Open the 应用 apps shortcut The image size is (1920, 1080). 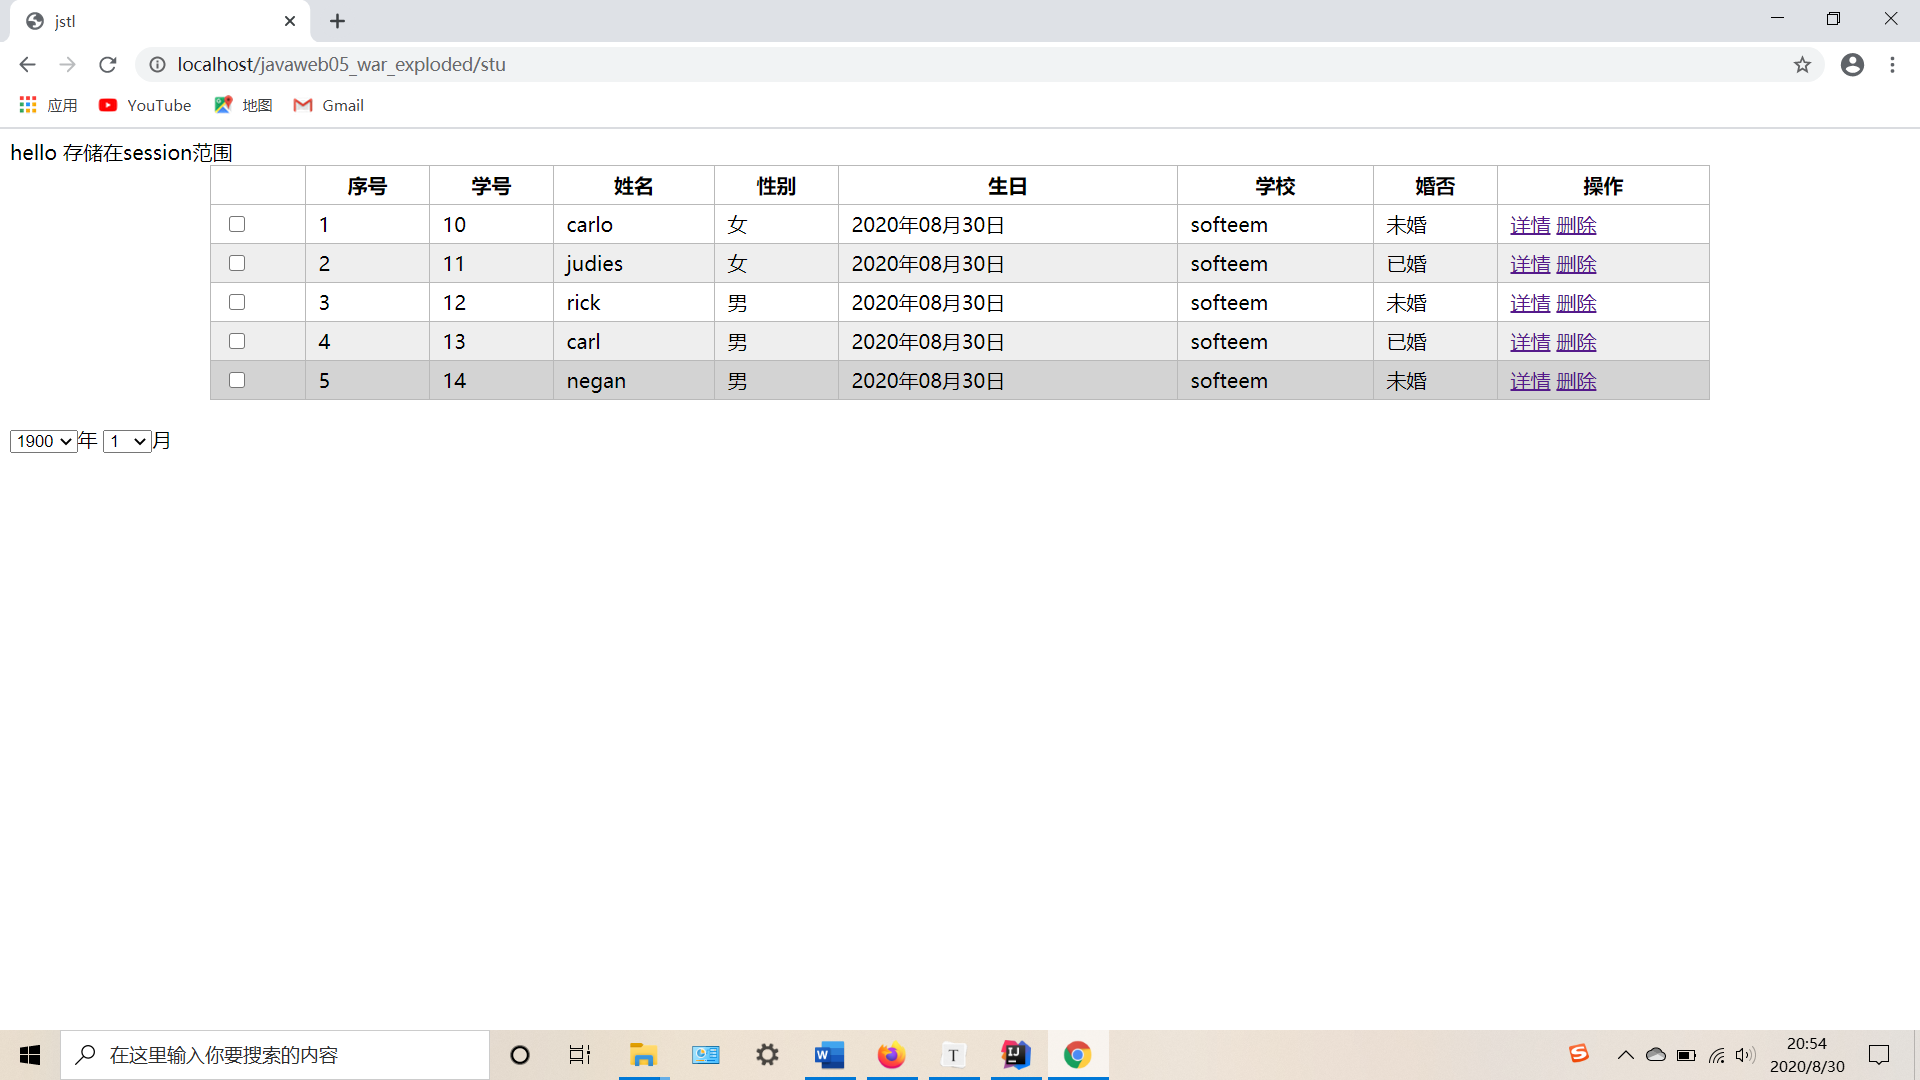(x=47, y=105)
